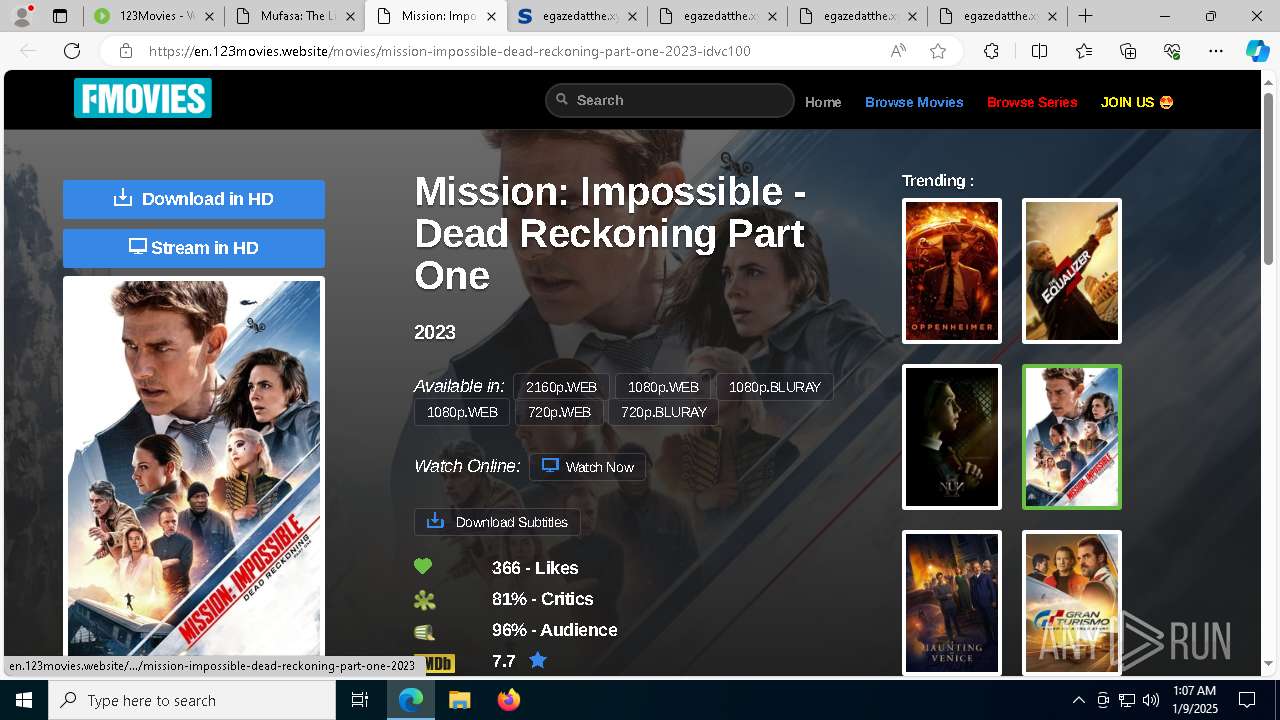1280x720 pixels.
Task: Open Task View on taskbar
Action: (360, 700)
